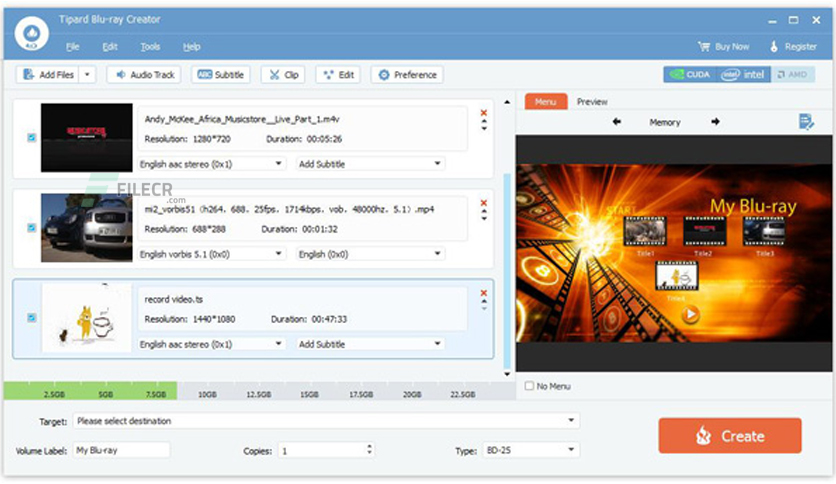Uncheck the Andy_McKee video checkbox
Image resolution: width=836 pixels, height=484 pixels.
tap(31, 138)
